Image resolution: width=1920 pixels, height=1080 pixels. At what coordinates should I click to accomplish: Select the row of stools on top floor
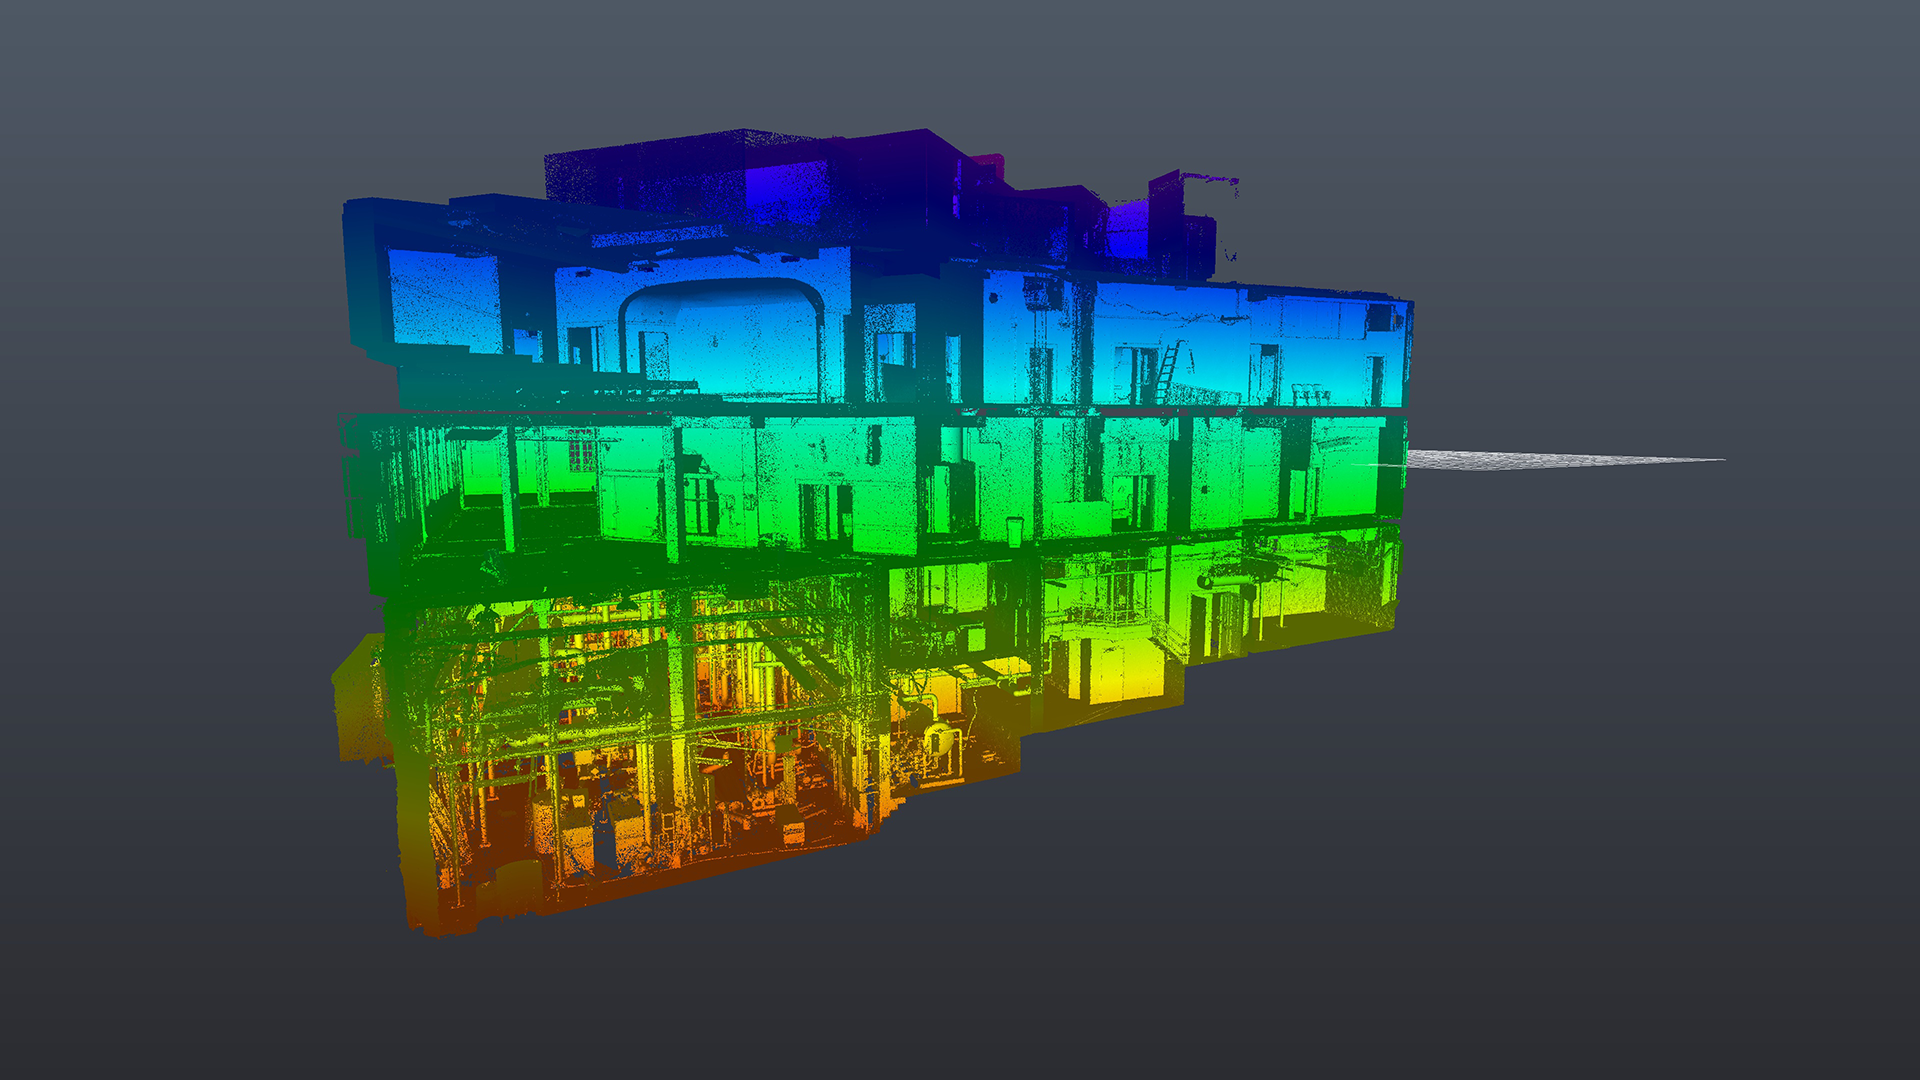tap(1310, 394)
